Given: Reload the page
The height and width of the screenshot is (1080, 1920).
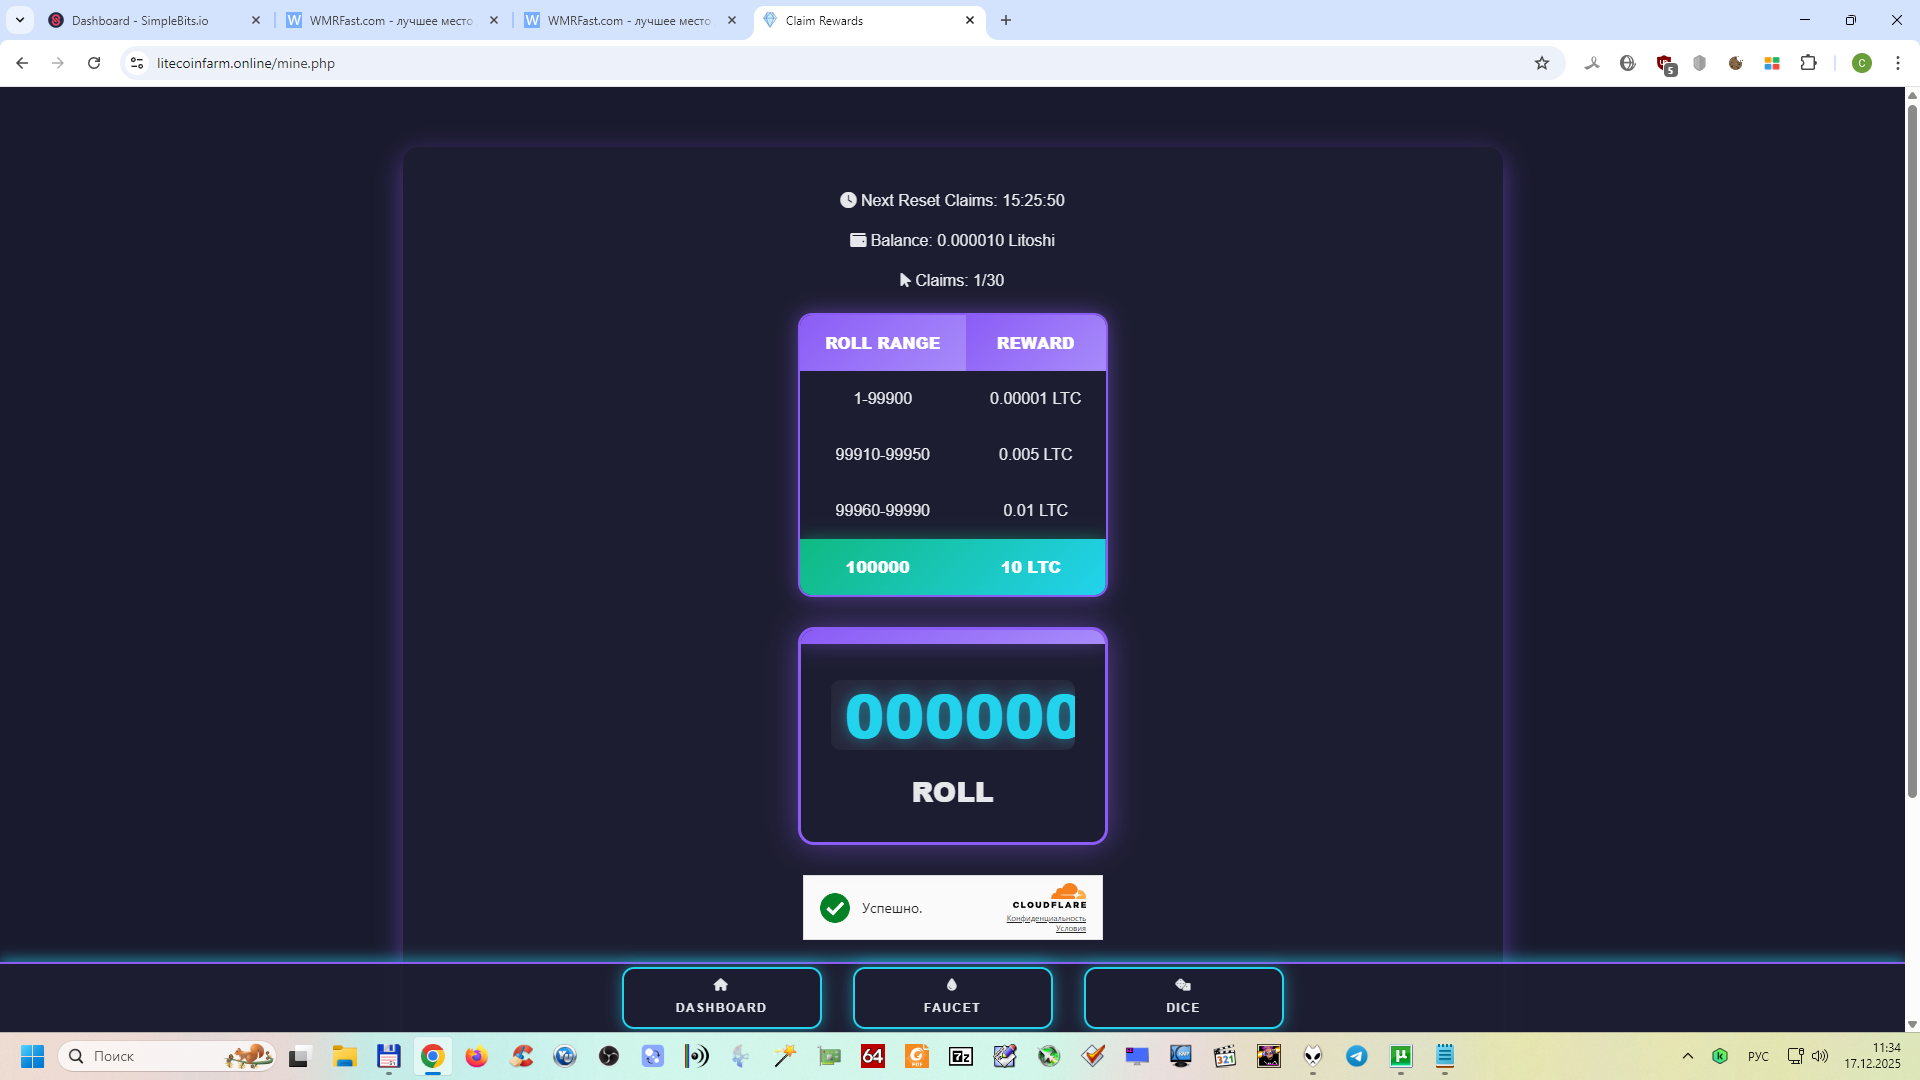Looking at the screenshot, I should click(94, 63).
